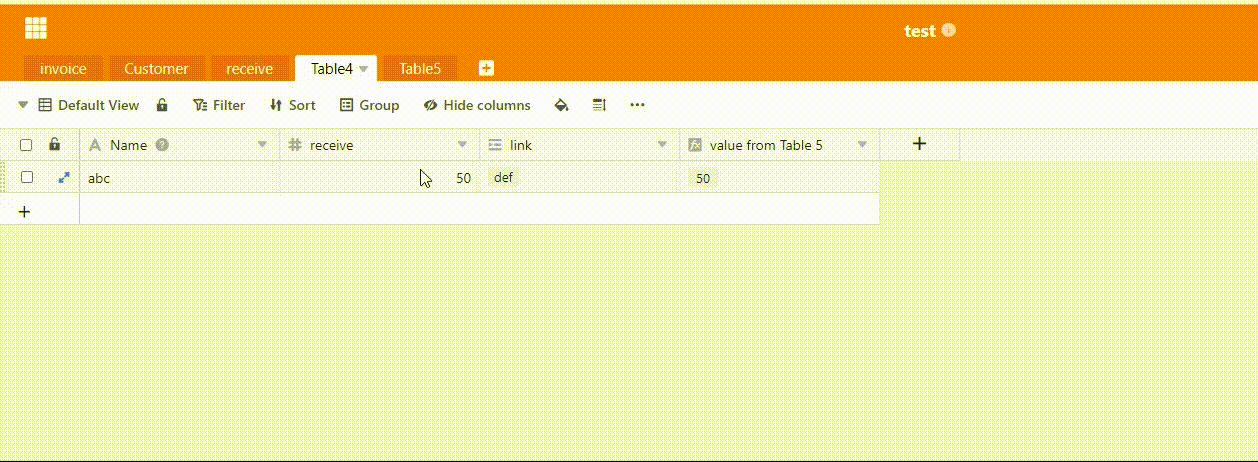Image resolution: width=1258 pixels, height=462 pixels.
Task: Open the link column dropdown arrow
Action: click(662, 145)
